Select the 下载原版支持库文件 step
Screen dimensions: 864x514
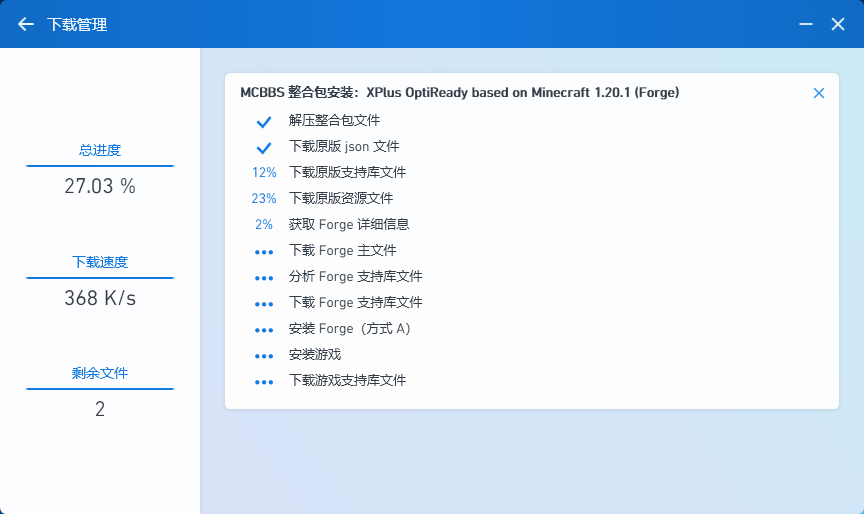(347, 173)
